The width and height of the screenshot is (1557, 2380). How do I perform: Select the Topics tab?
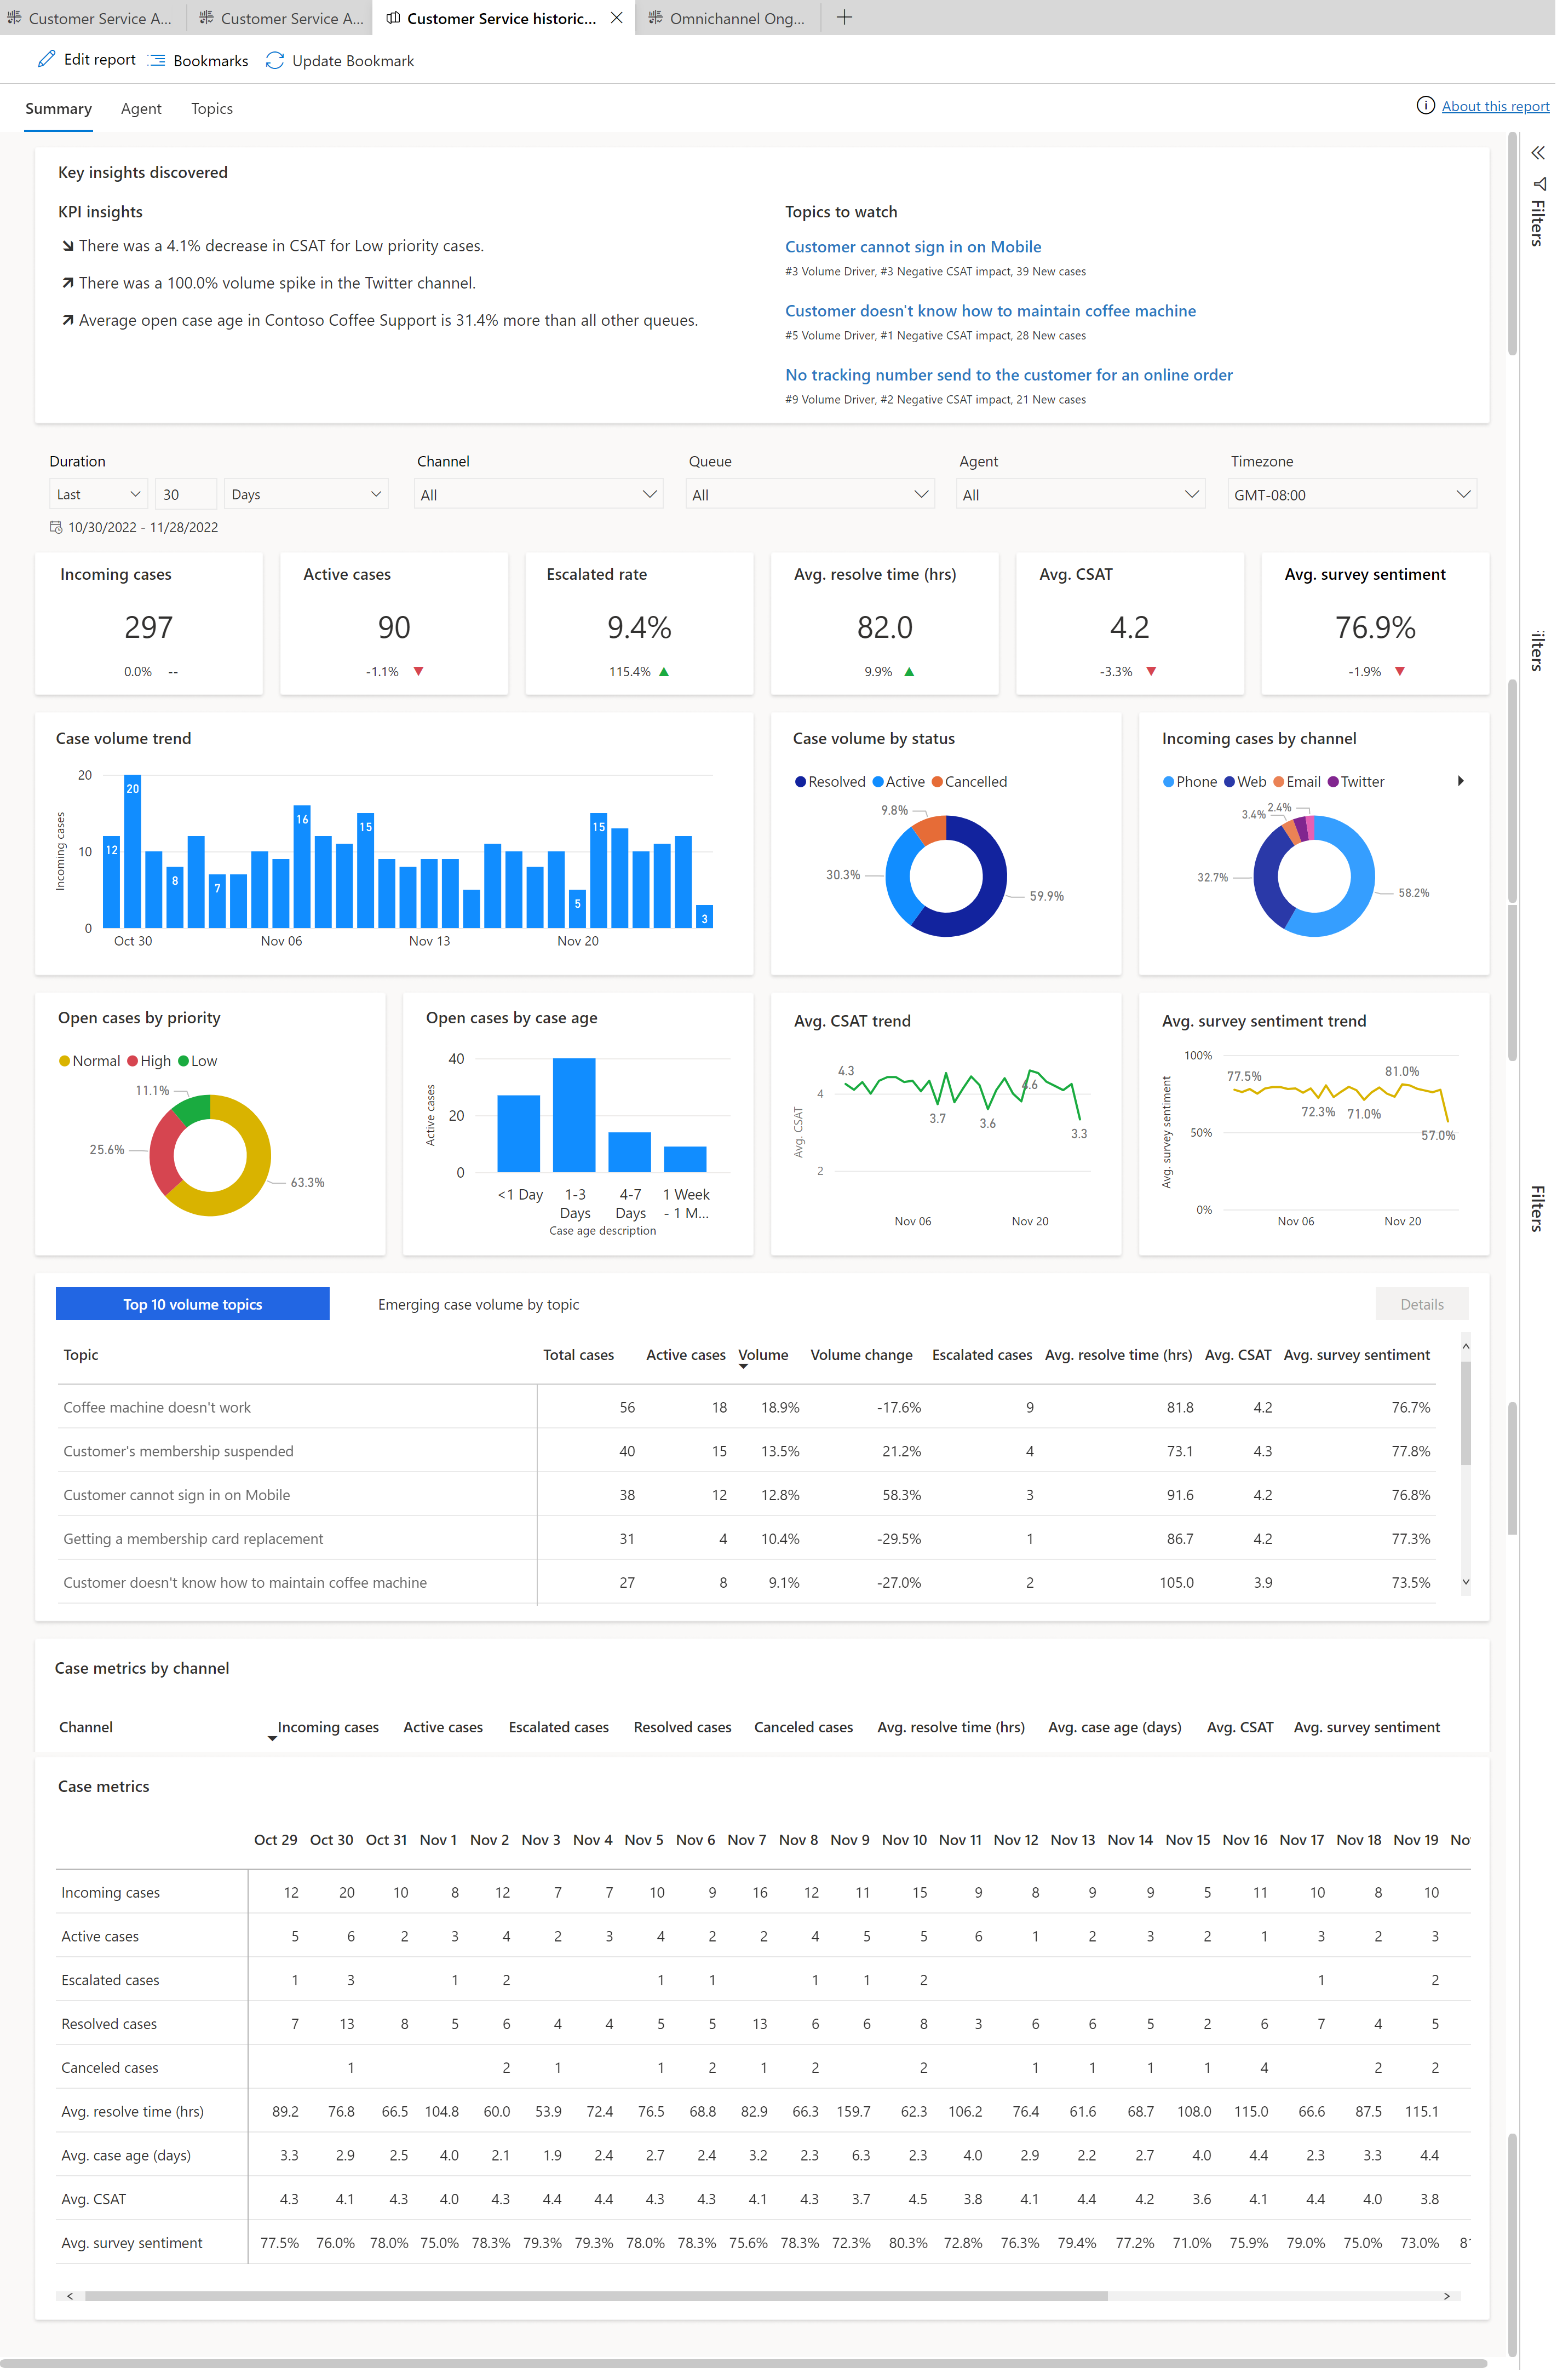(212, 108)
